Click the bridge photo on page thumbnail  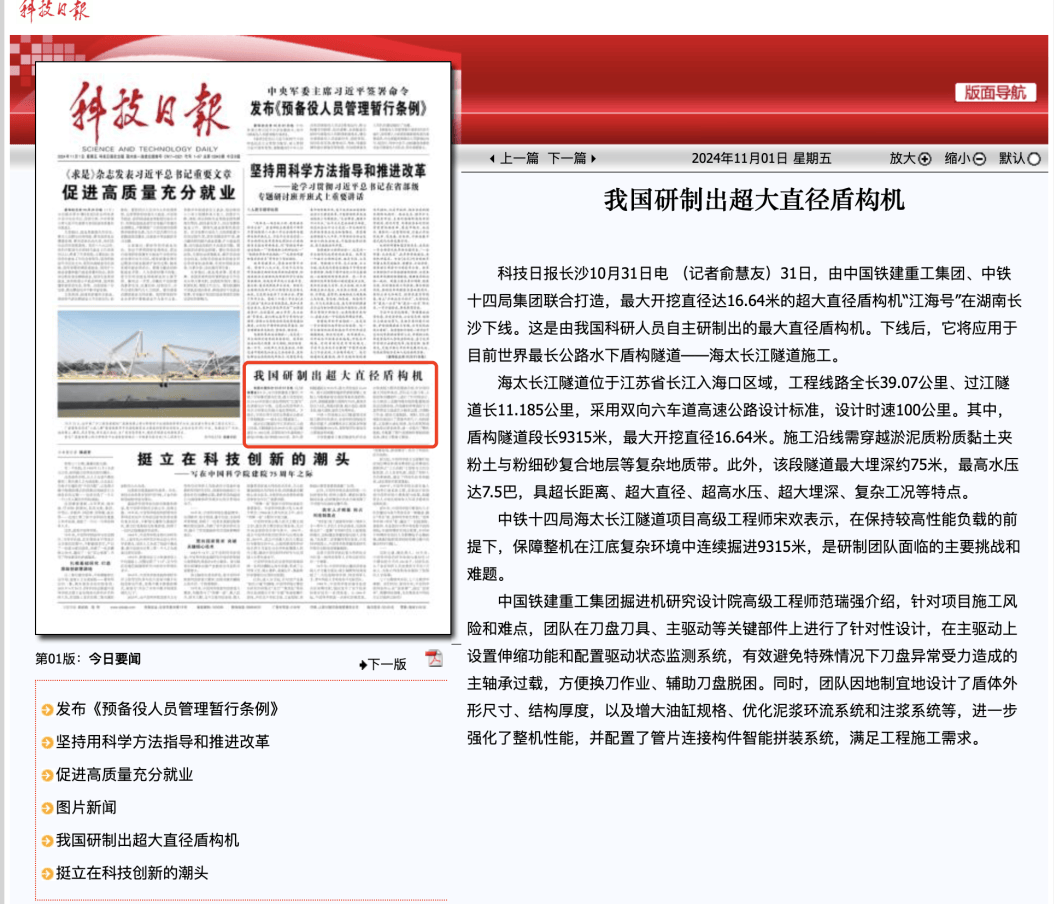click(149, 364)
